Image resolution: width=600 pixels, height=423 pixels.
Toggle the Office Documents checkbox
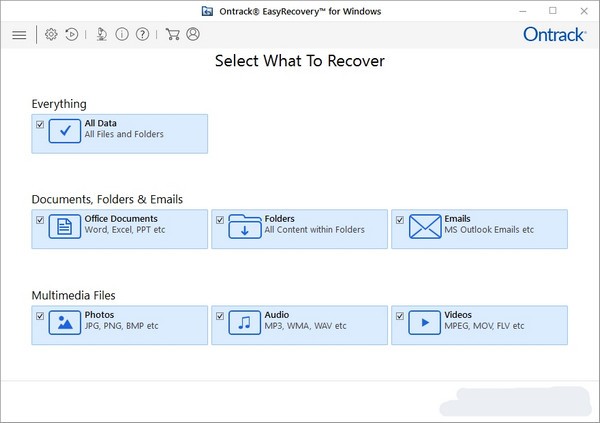click(40, 220)
